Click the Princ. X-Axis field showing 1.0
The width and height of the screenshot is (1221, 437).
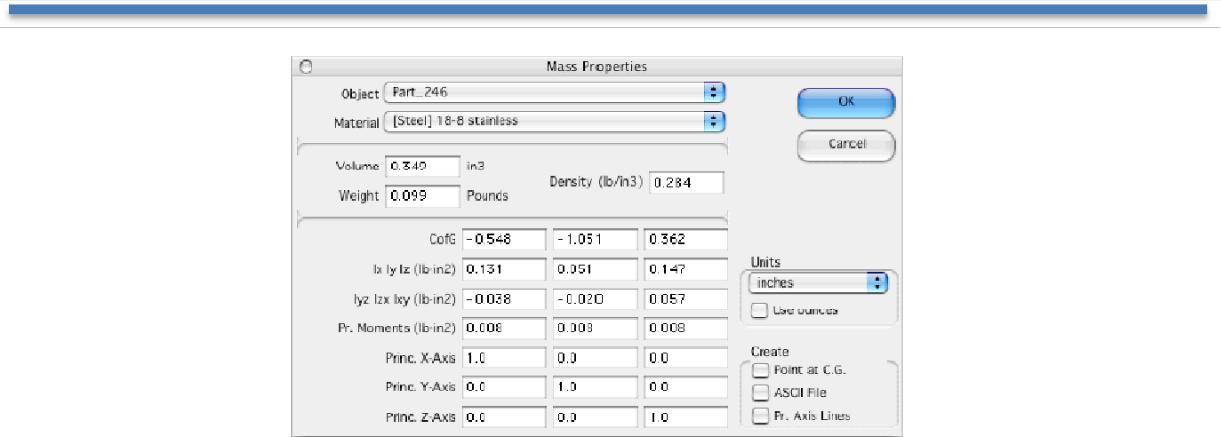coord(505,357)
